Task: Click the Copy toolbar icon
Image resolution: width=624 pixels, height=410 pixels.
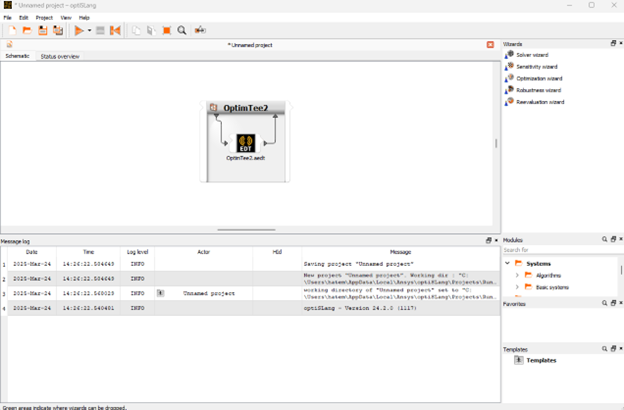Action: (136, 30)
